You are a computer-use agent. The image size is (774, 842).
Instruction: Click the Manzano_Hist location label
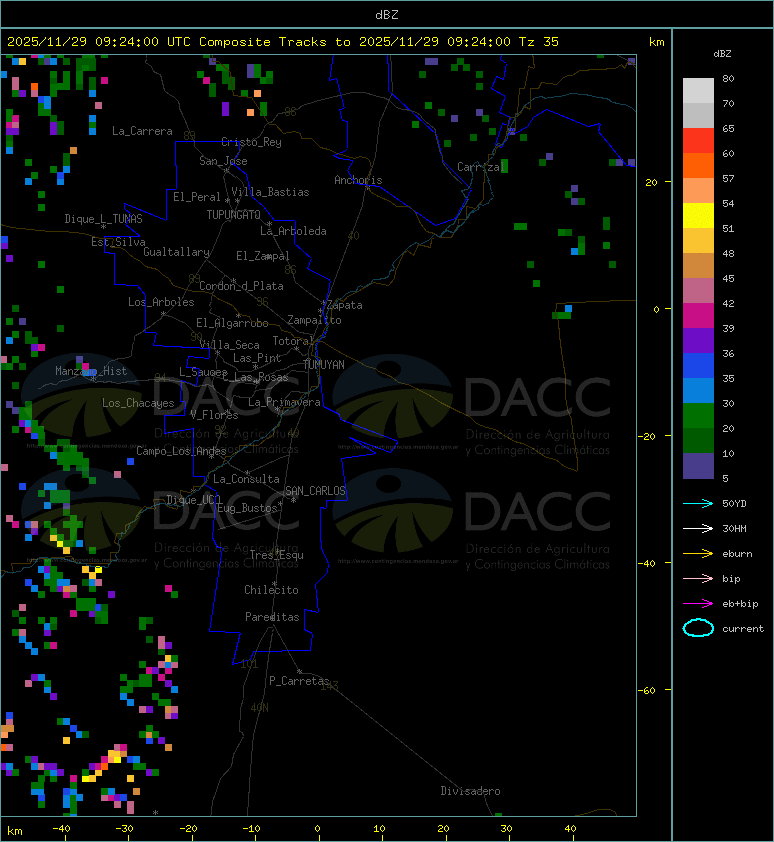[x=91, y=371]
